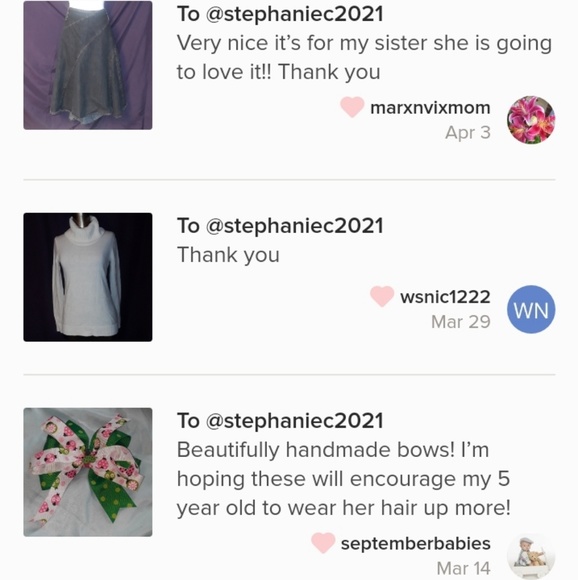Select the 'Beautifully handmade bows' comment text

click(x=344, y=479)
